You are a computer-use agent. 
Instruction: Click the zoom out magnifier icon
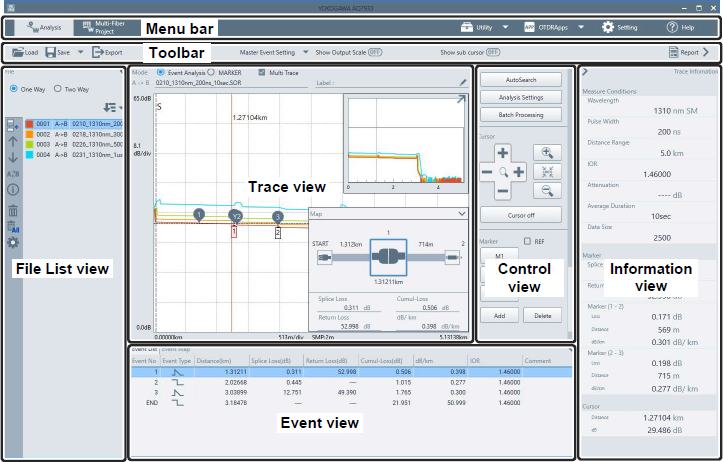point(547,191)
